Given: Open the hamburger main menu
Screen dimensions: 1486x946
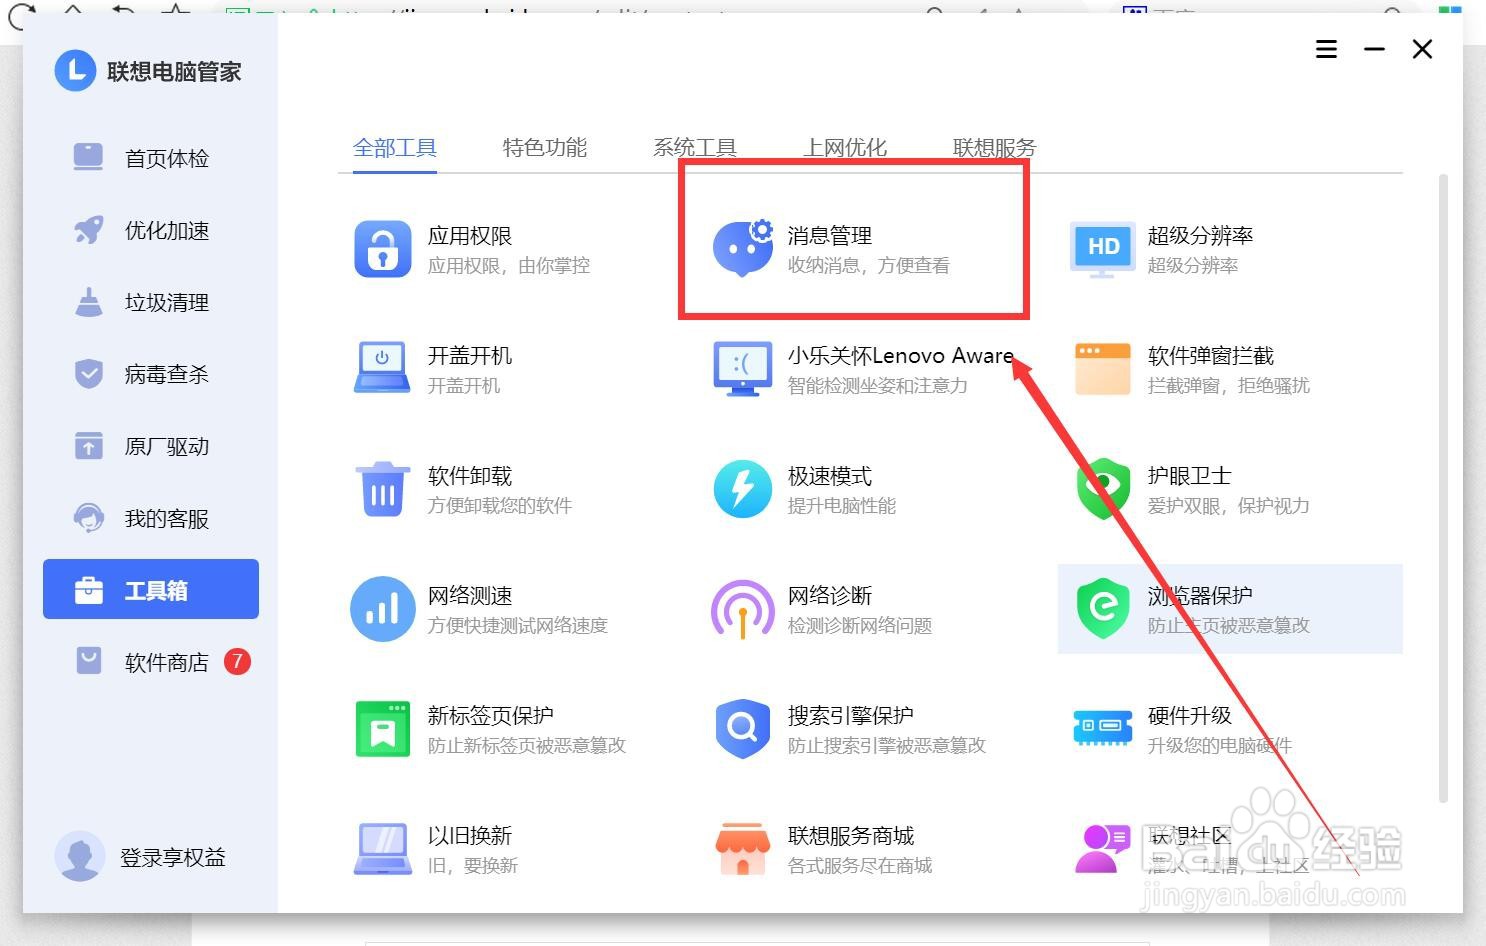Looking at the screenshot, I should (1326, 49).
